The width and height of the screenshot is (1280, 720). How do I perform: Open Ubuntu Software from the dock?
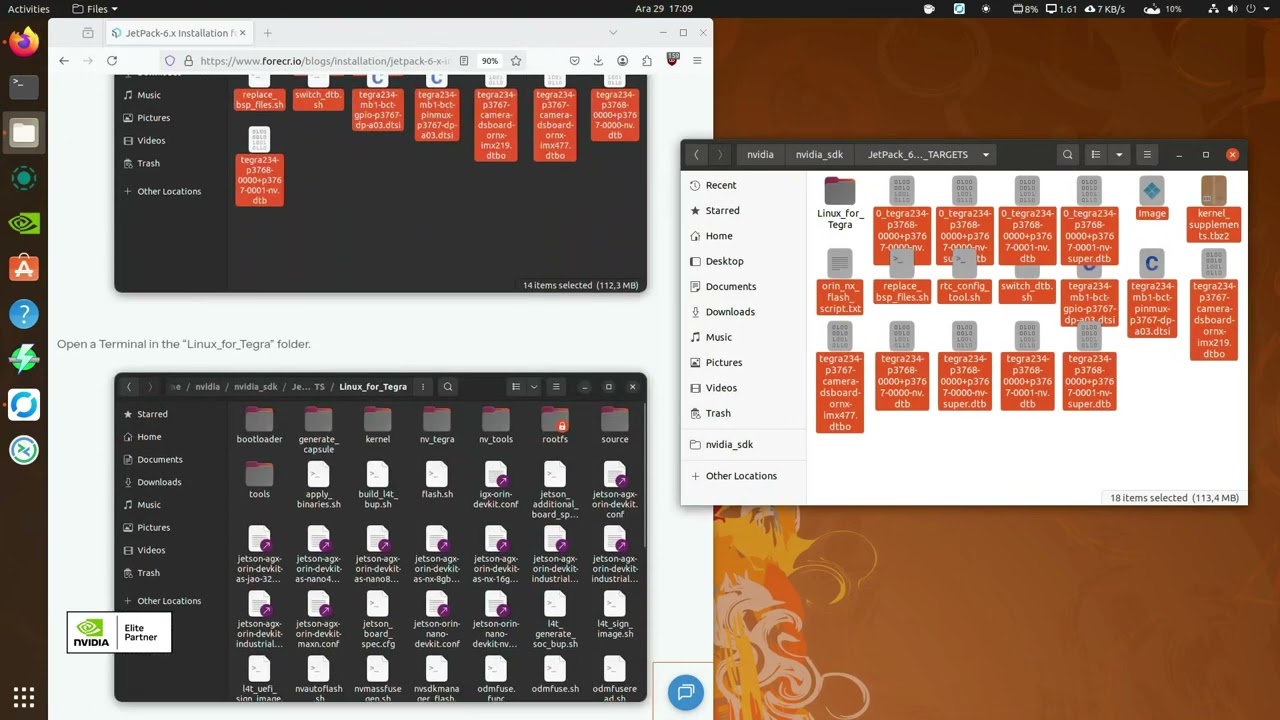click(24, 268)
